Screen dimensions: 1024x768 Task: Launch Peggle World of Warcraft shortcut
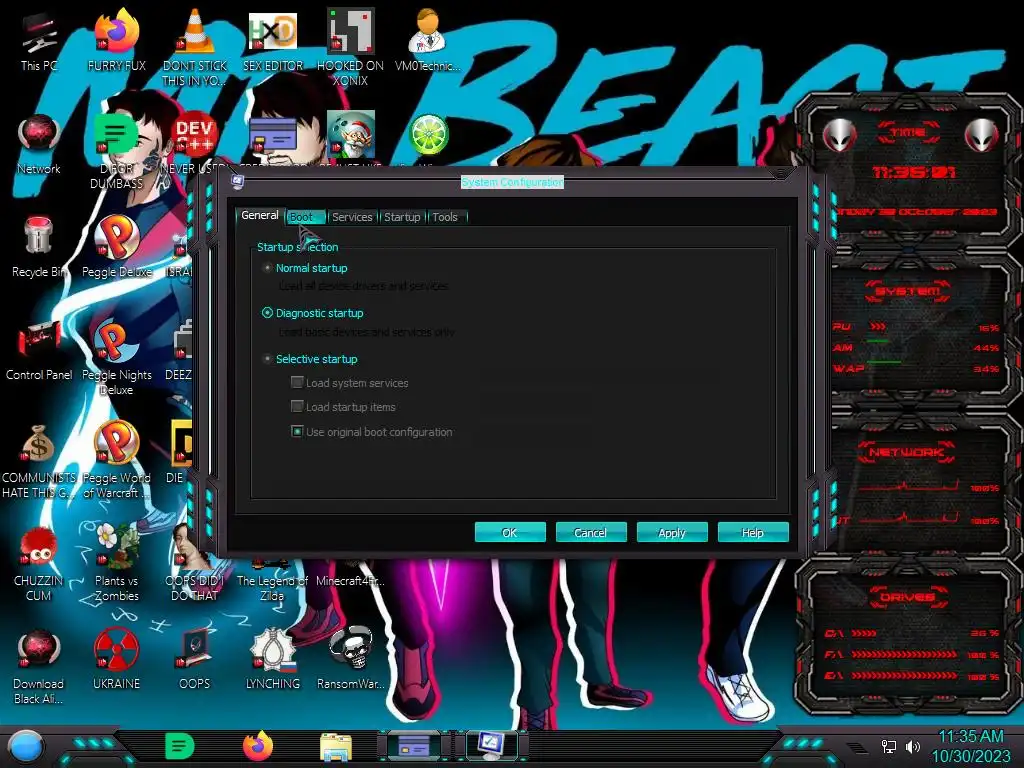tap(116, 460)
